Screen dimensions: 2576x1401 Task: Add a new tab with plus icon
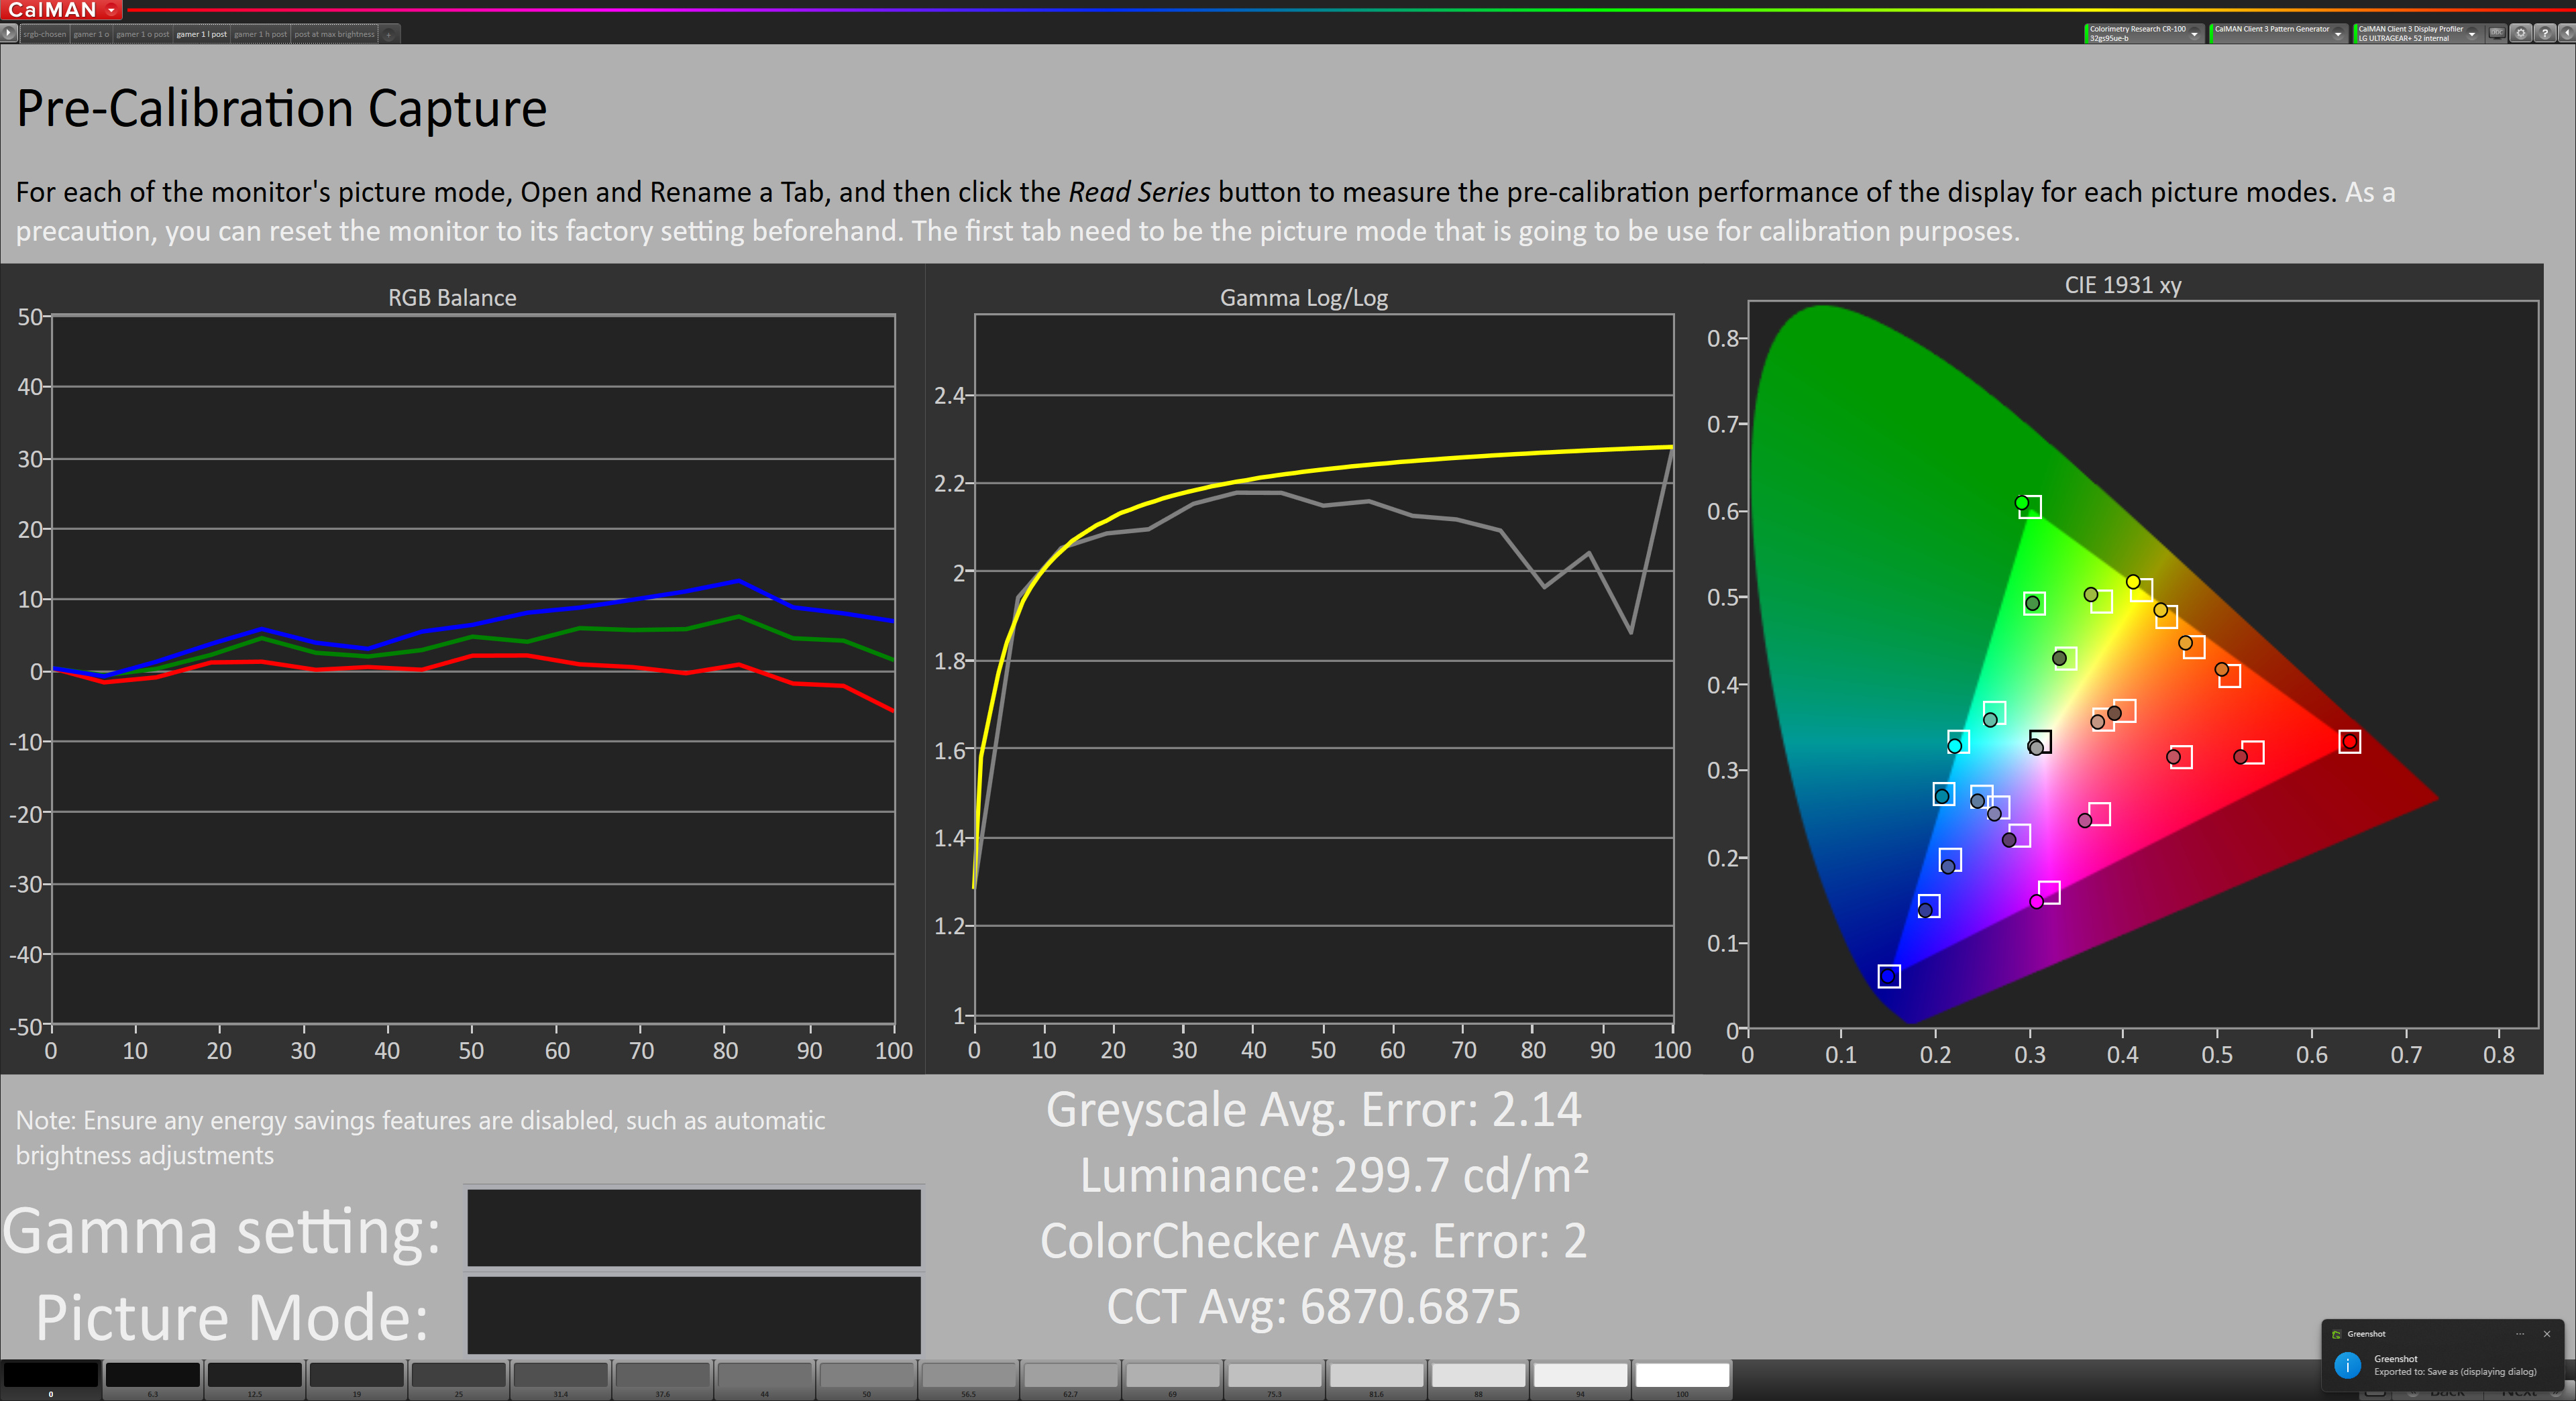pos(389,34)
